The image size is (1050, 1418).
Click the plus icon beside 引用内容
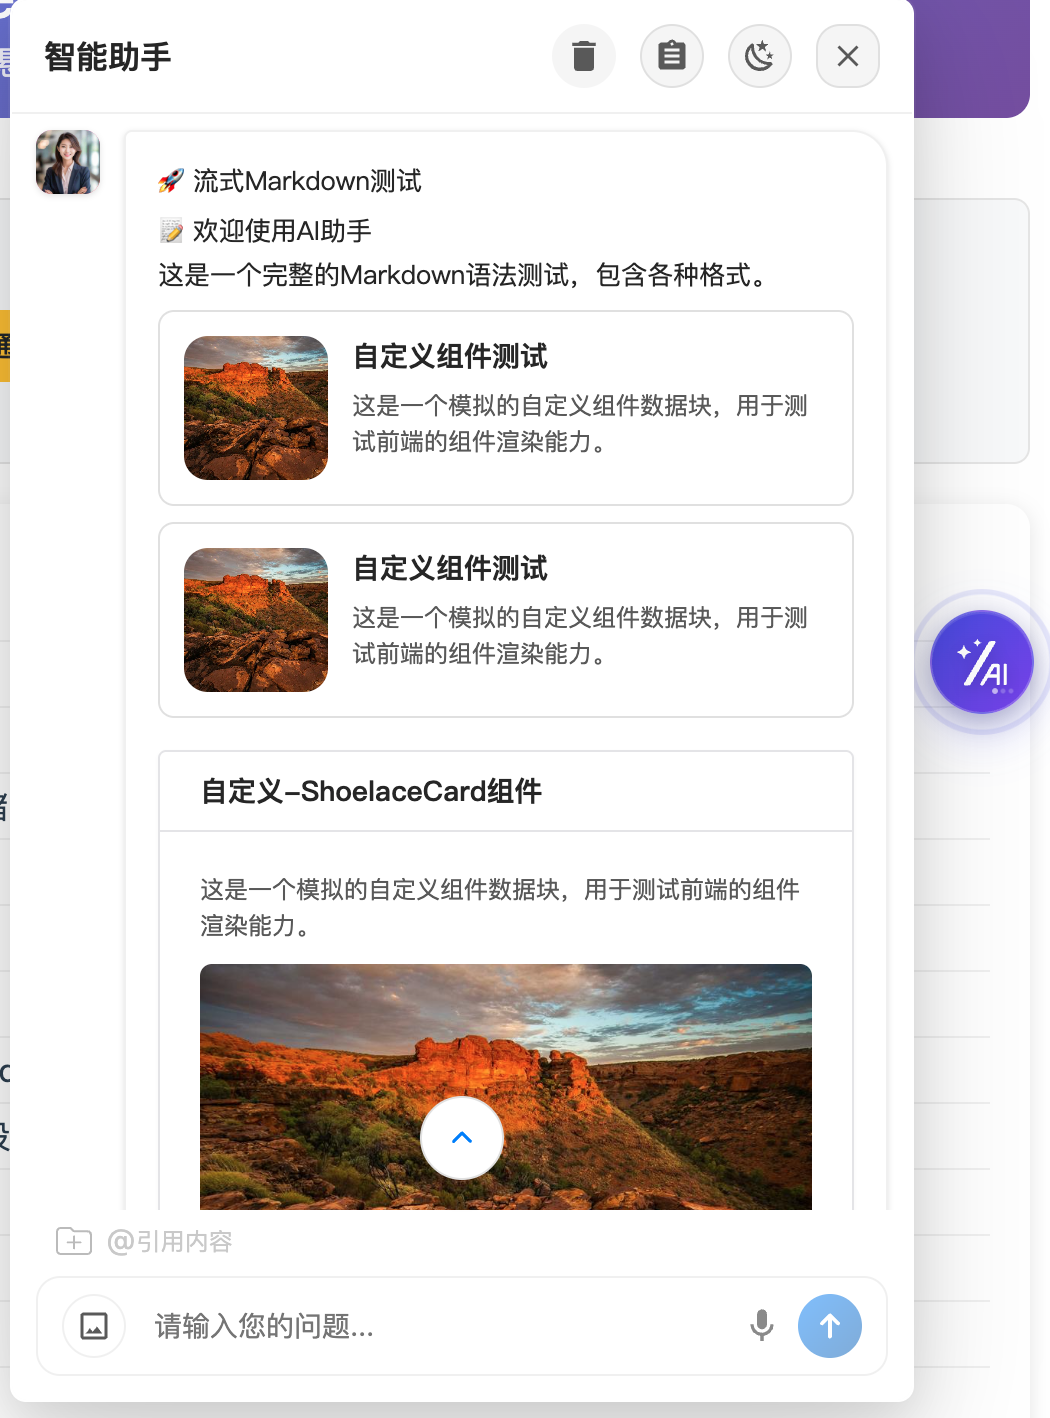[x=73, y=1242]
